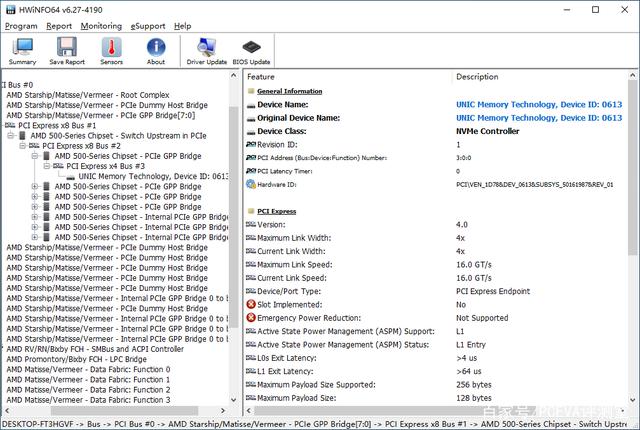
Task: Click the ASPM Status value L1 Entry
Action: (x=471, y=345)
